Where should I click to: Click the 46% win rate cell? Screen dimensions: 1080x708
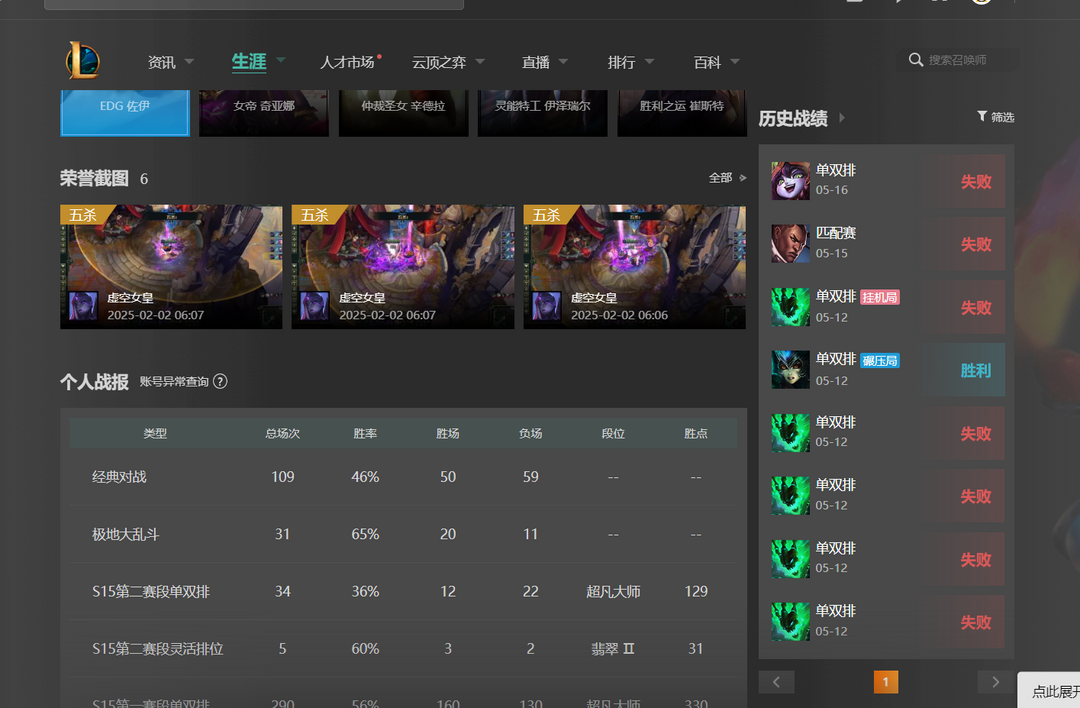[x=365, y=477]
